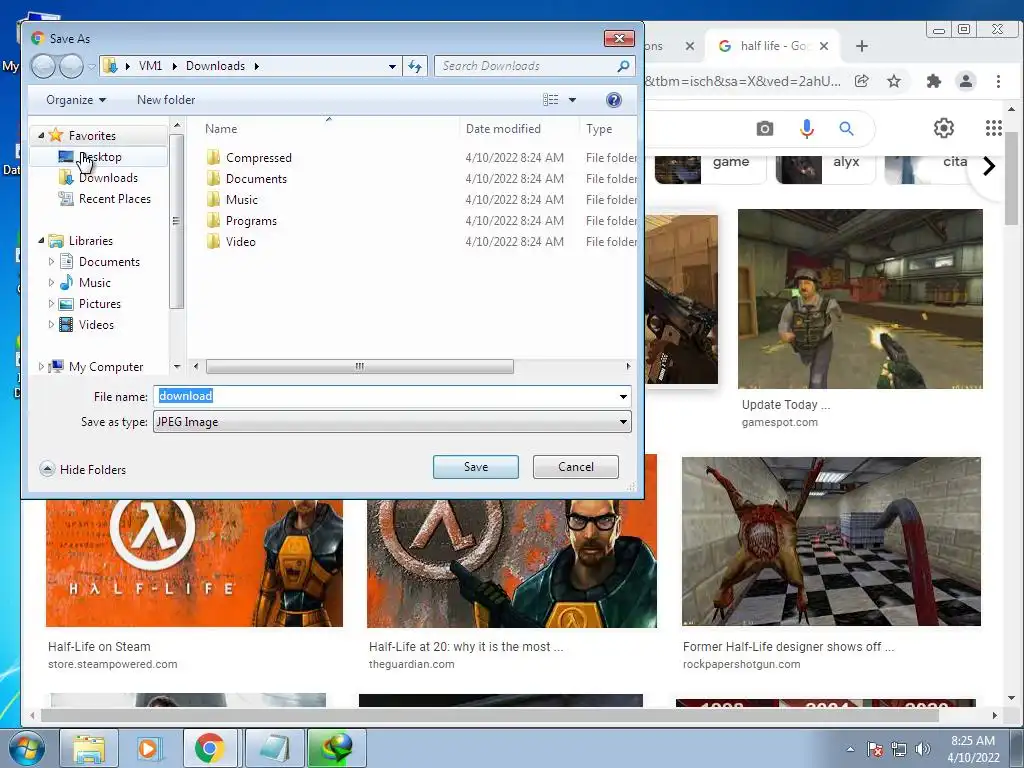Refresh the Downloads folder listing
This screenshot has width=1024, height=768.
tap(415, 66)
